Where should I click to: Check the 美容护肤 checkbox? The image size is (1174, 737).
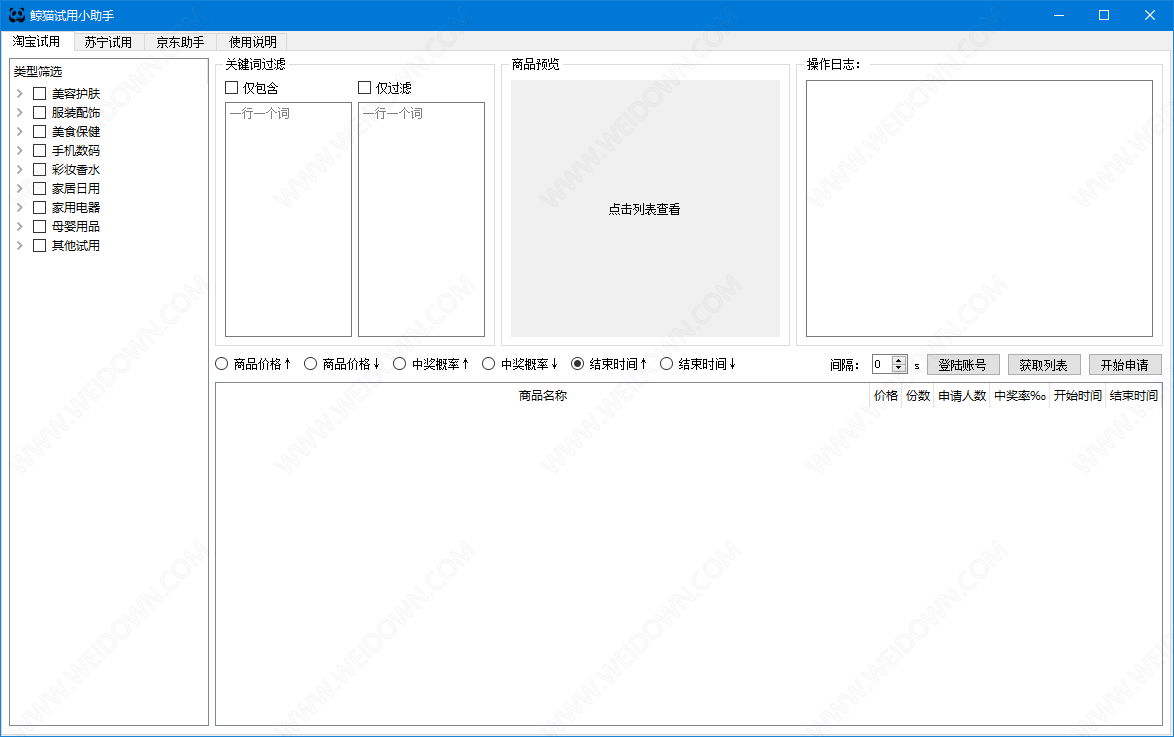pyautogui.click(x=40, y=94)
